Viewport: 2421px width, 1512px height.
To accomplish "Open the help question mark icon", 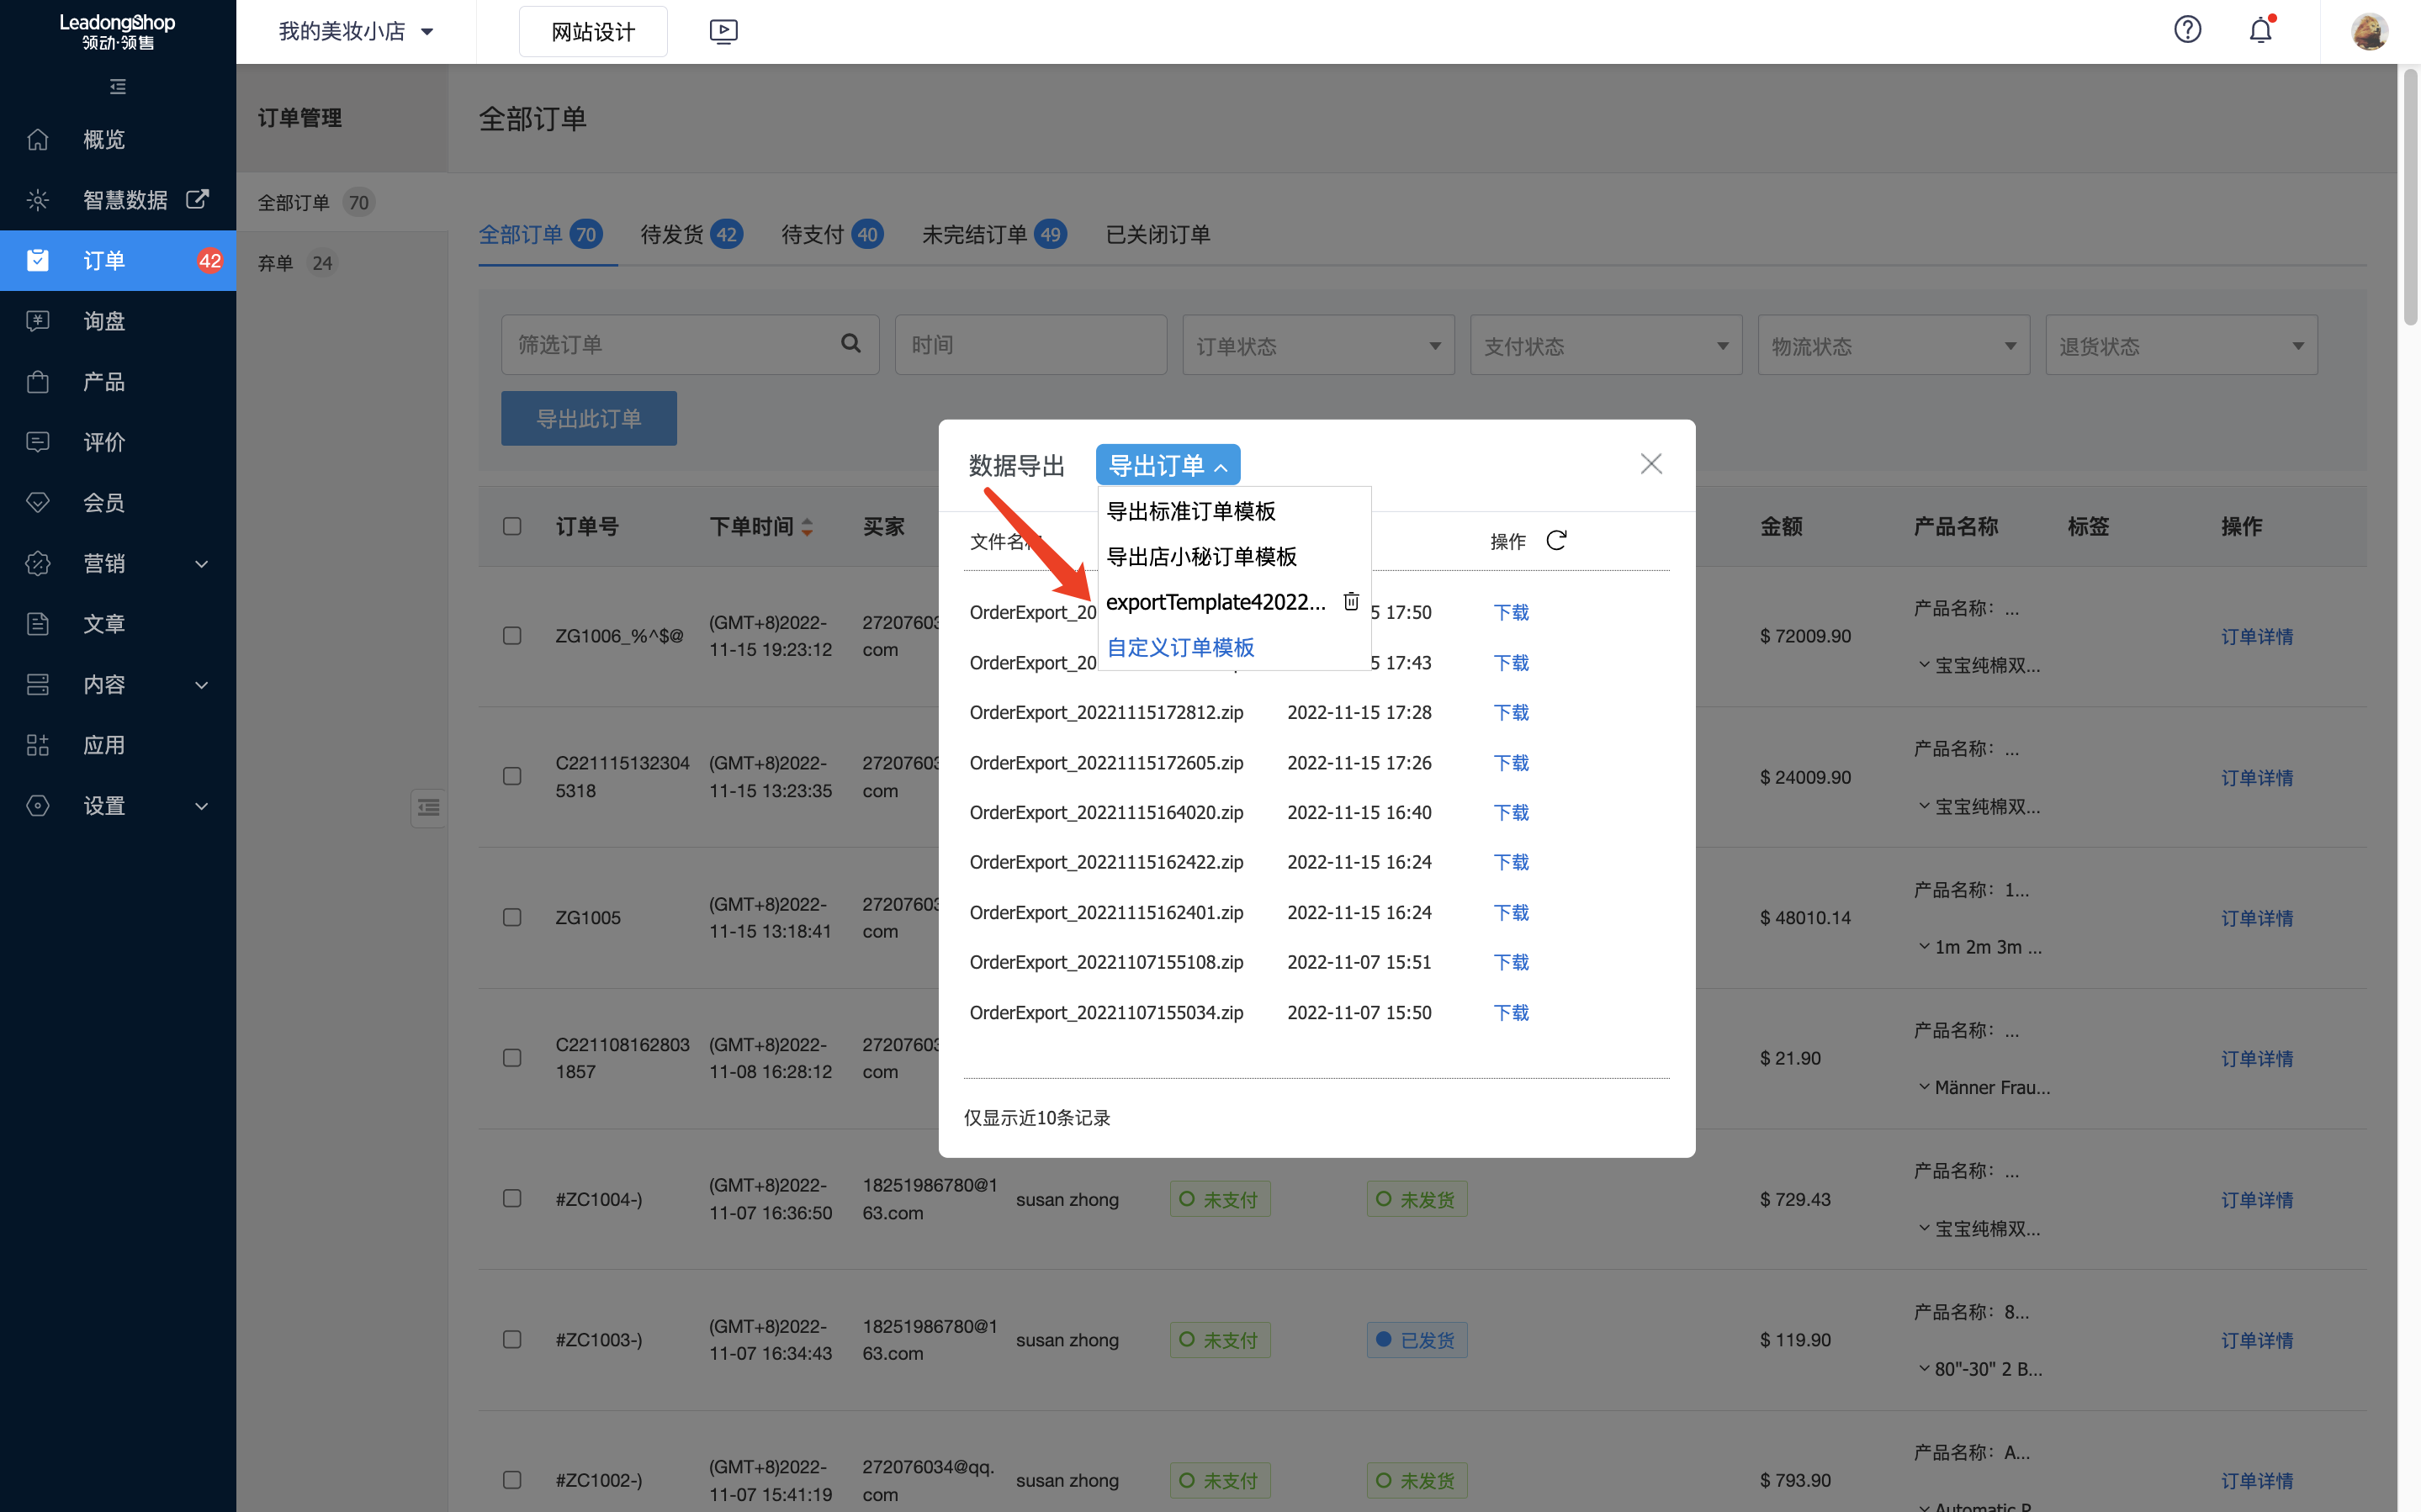I will coord(2187,30).
